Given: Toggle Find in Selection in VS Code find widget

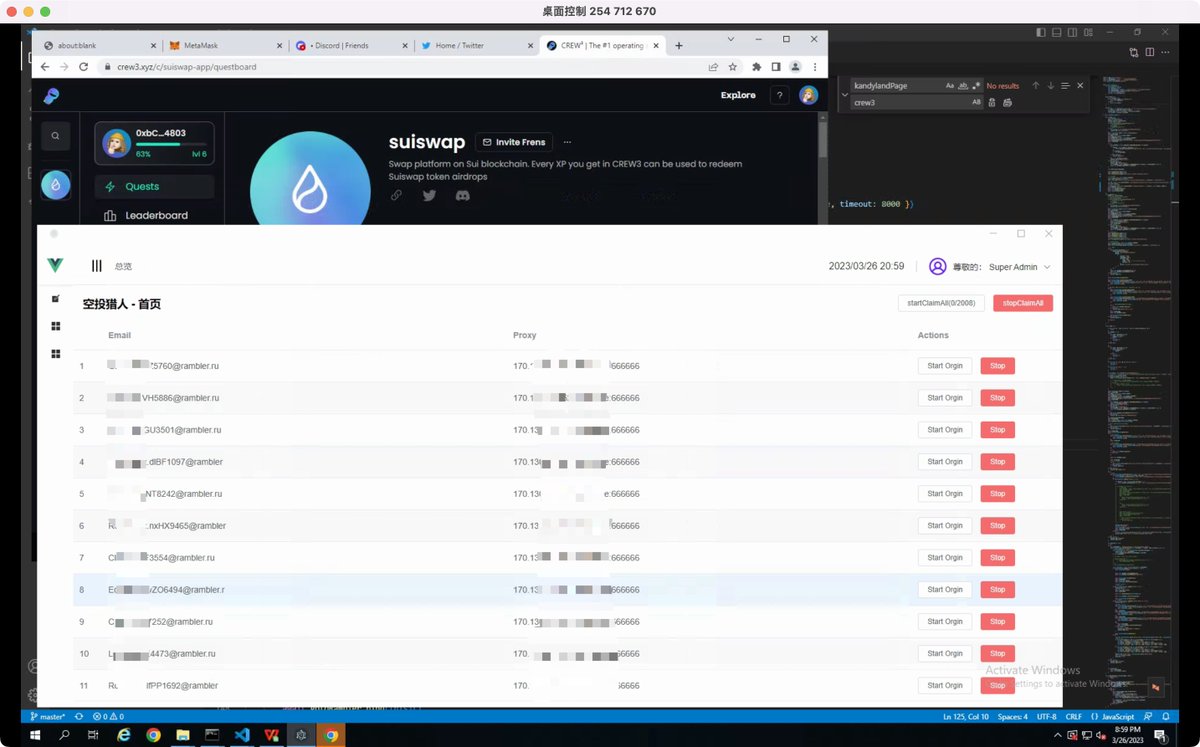Looking at the screenshot, I should click(x=1065, y=86).
